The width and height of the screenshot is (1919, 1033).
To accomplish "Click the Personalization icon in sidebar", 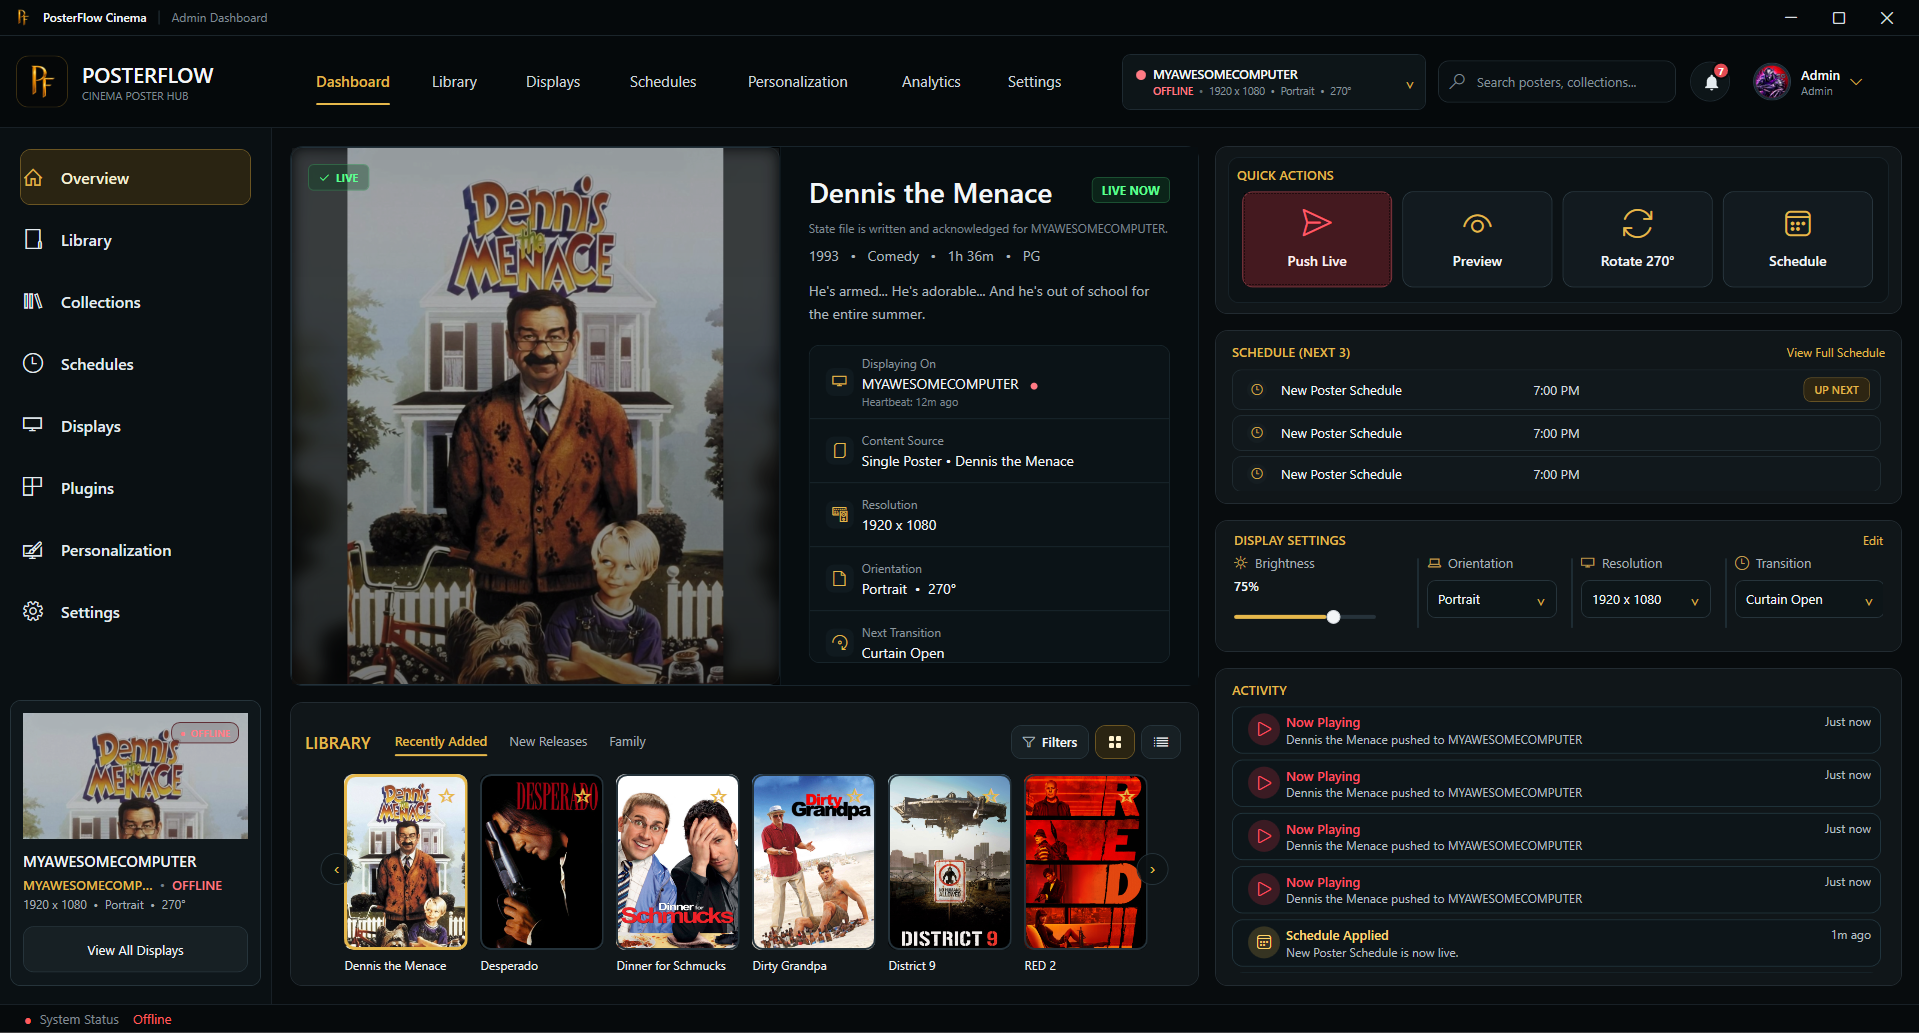I will pos(33,550).
